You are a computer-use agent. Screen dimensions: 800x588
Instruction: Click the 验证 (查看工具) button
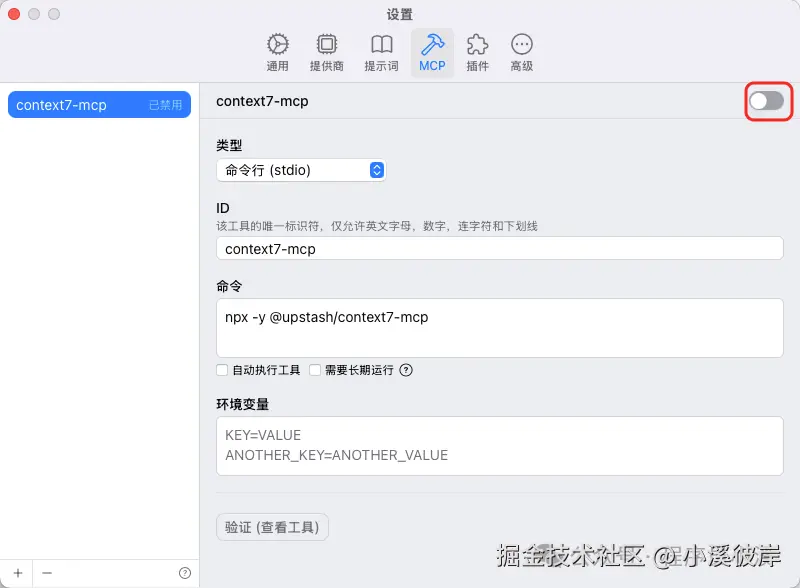[x=272, y=527]
